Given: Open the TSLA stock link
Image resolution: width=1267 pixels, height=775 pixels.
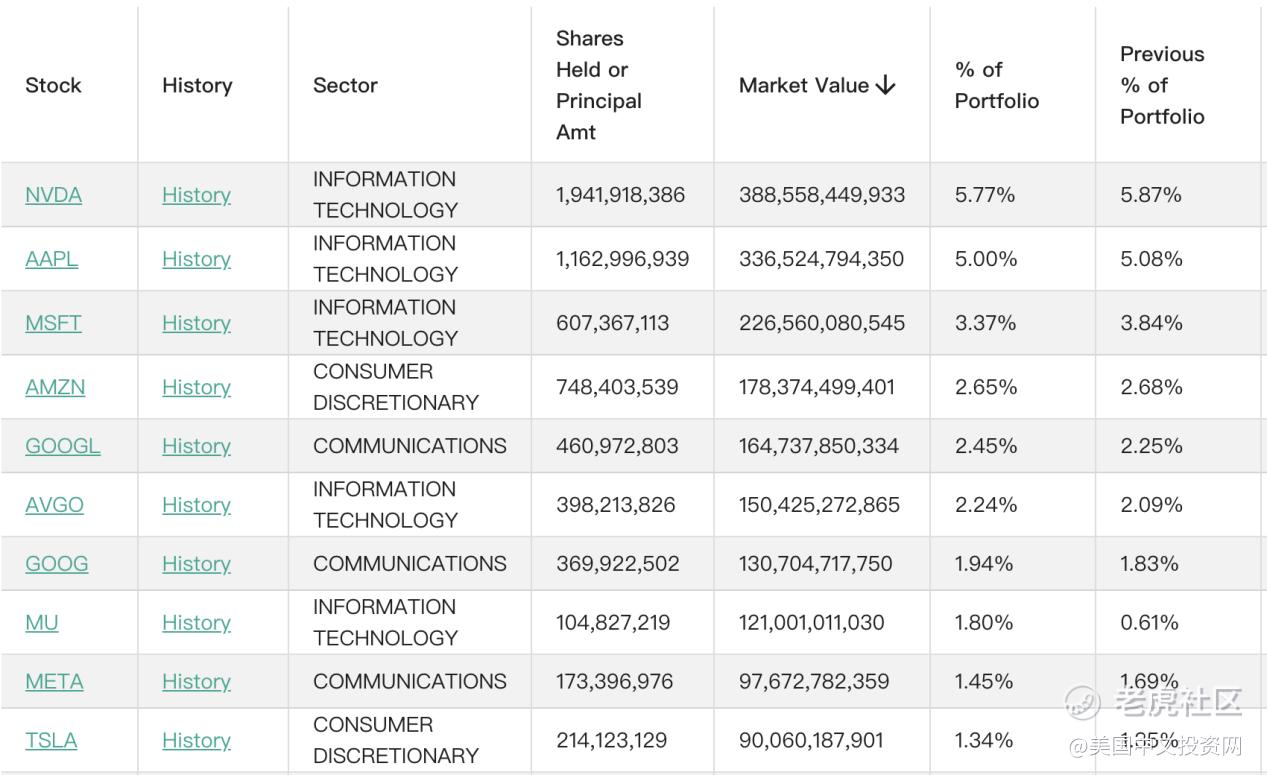Looking at the screenshot, I should click(x=51, y=741).
